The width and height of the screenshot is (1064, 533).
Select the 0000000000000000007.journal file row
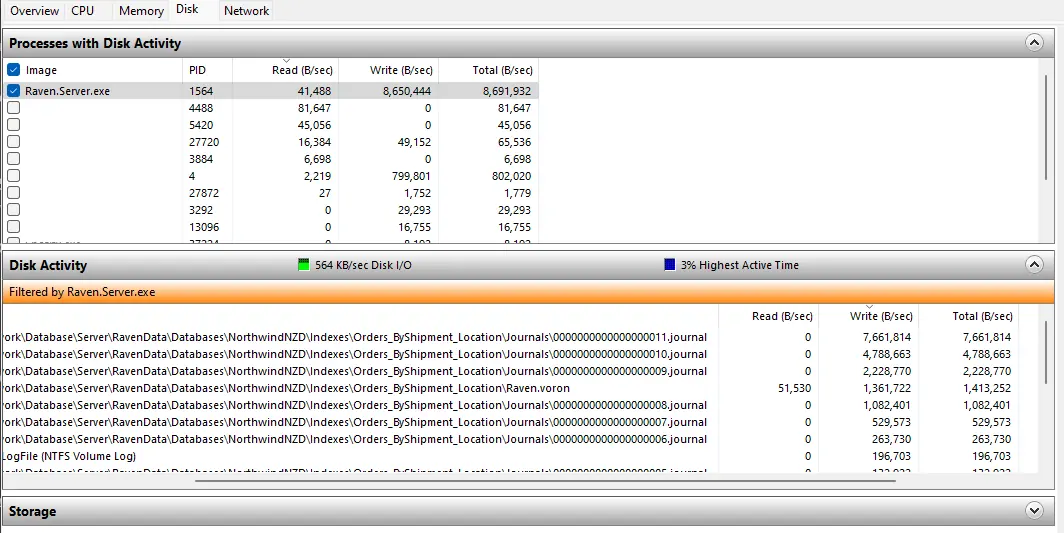pos(510,422)
